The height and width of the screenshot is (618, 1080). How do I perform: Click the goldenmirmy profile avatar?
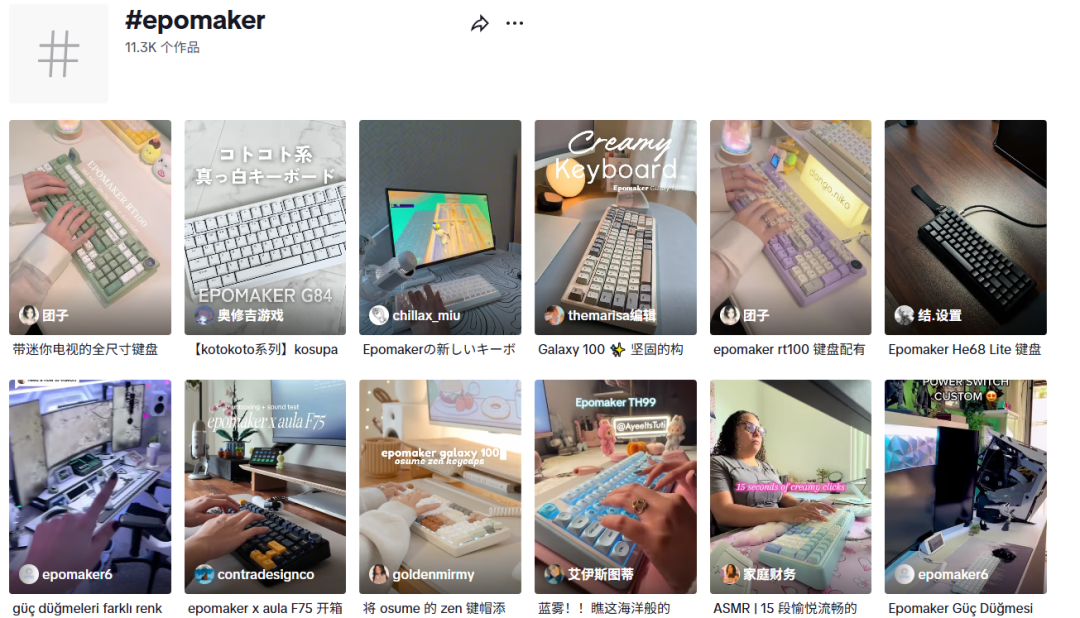point(379,574)
